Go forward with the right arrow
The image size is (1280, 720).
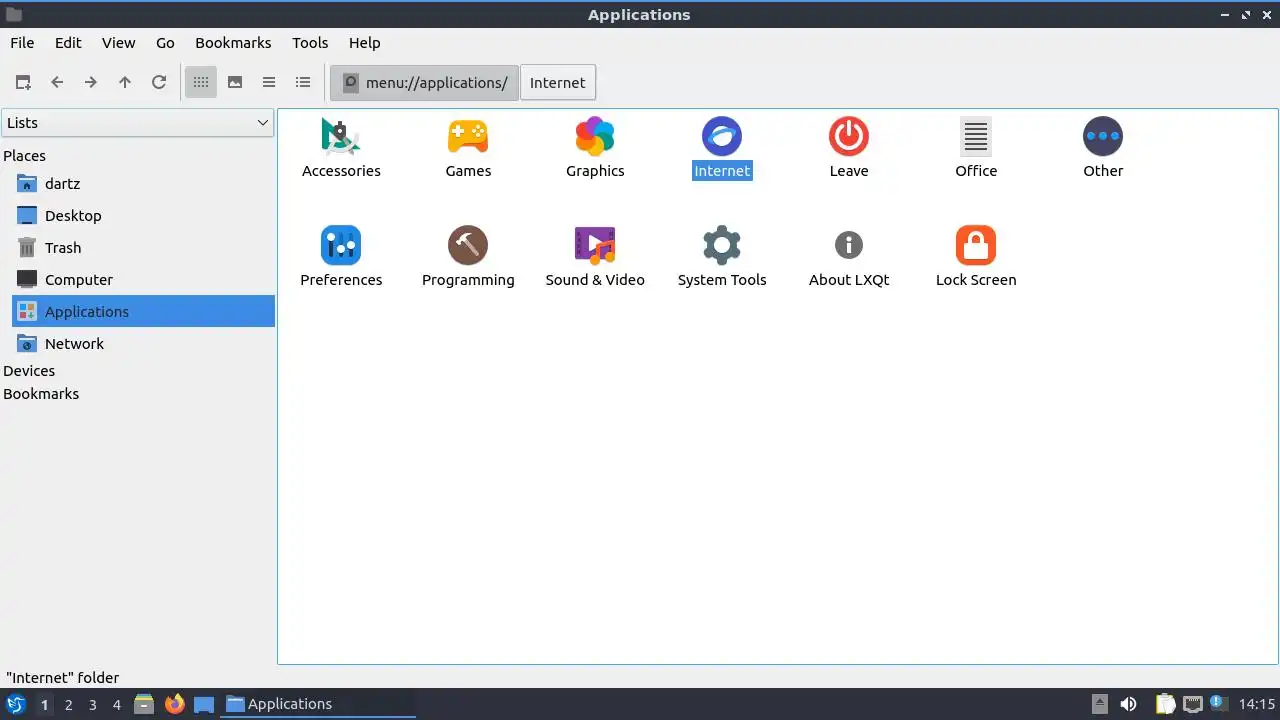click(91, 82)
